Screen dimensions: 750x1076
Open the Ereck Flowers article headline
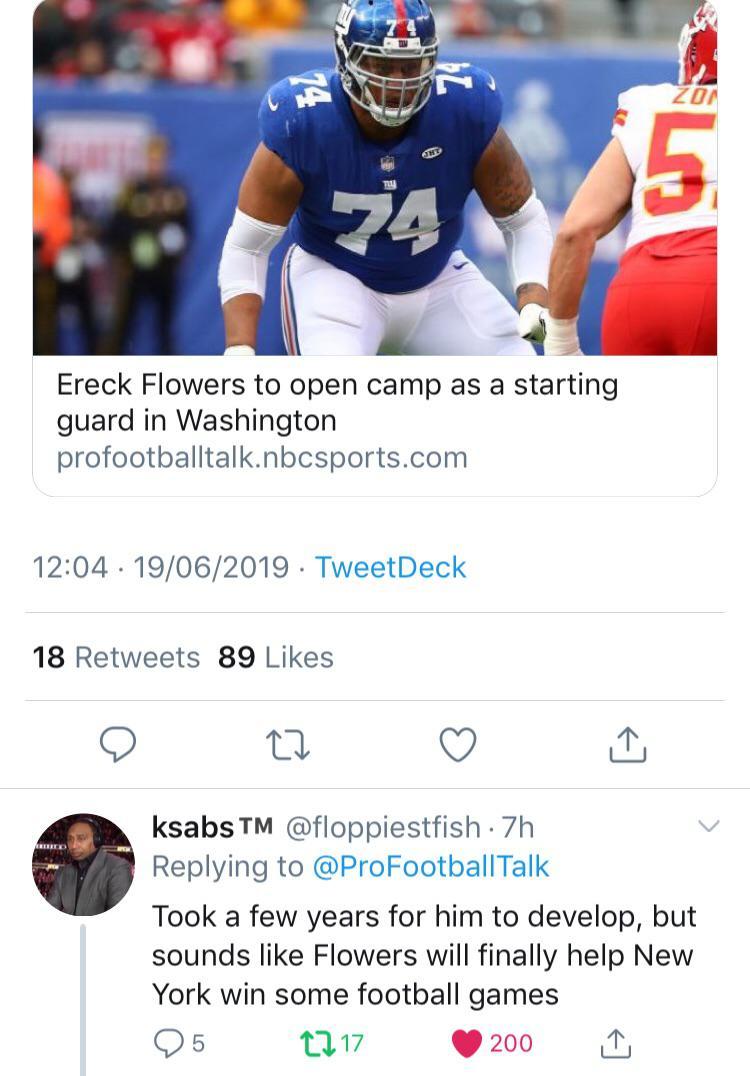coord(337,402)
